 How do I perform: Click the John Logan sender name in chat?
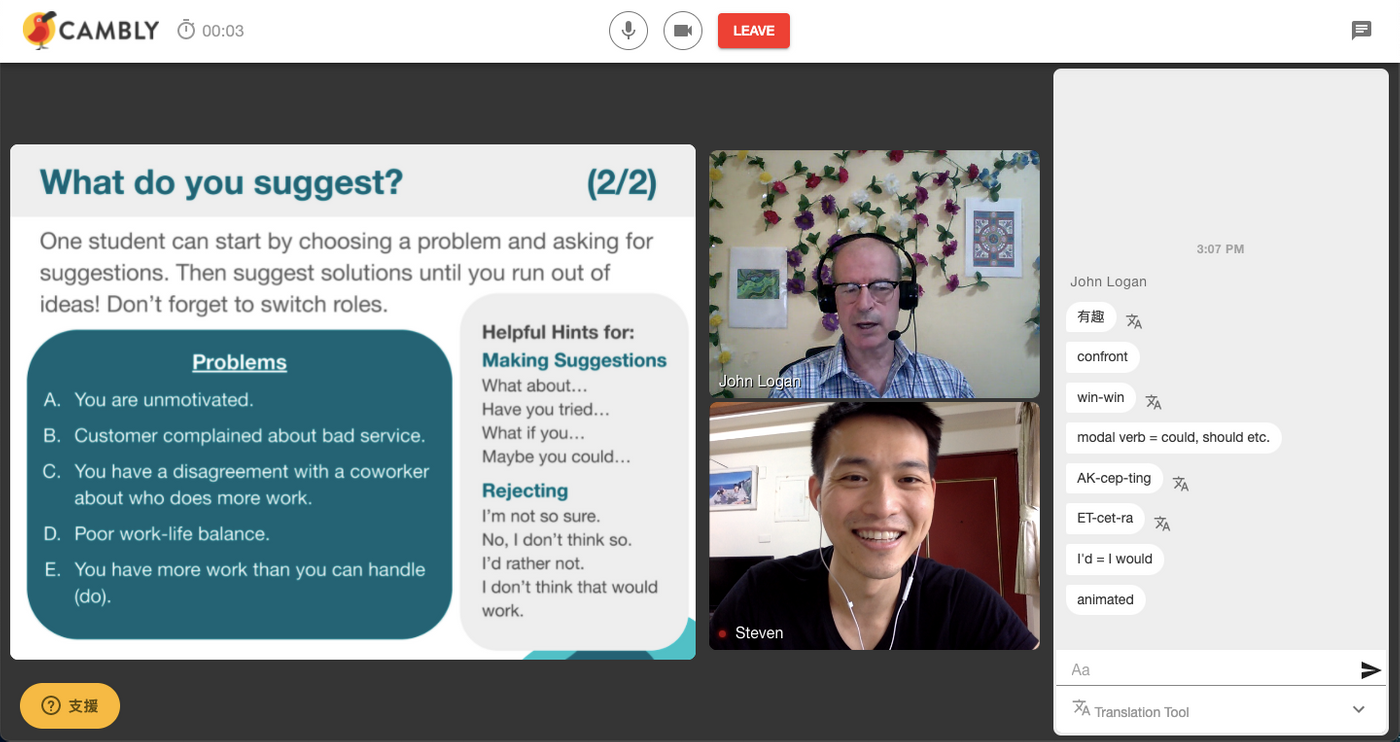(x=1108, y=282)
